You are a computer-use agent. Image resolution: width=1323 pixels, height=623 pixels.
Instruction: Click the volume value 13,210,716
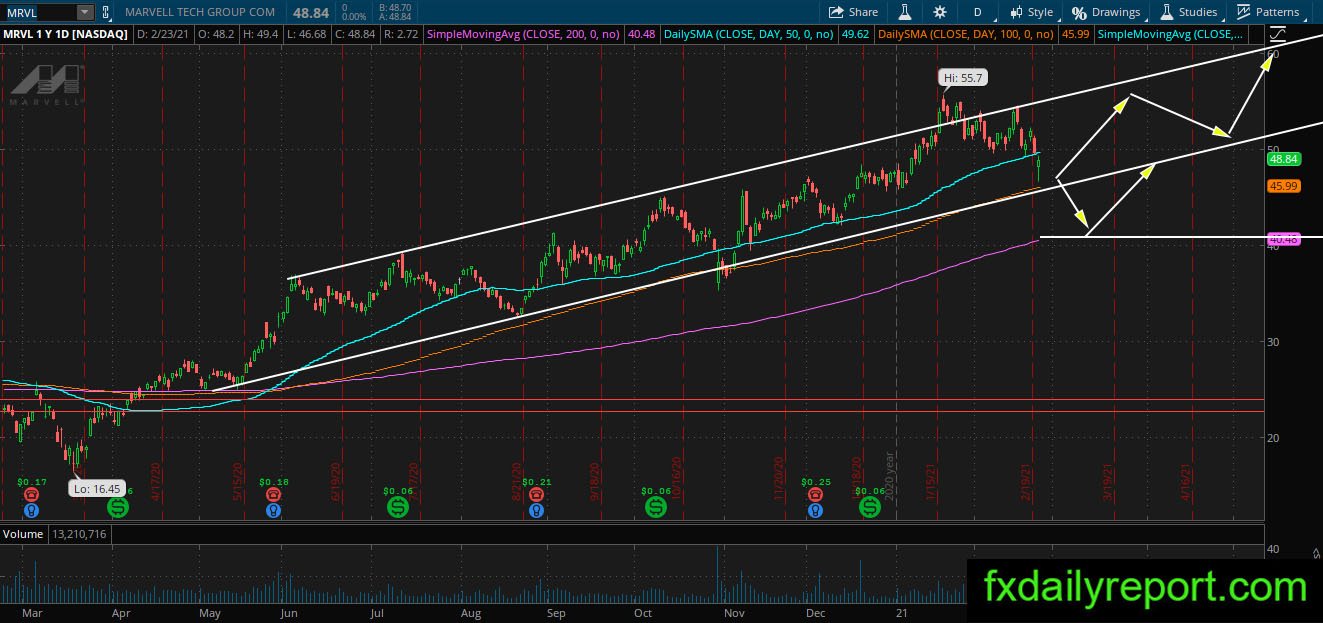[78, 534]
